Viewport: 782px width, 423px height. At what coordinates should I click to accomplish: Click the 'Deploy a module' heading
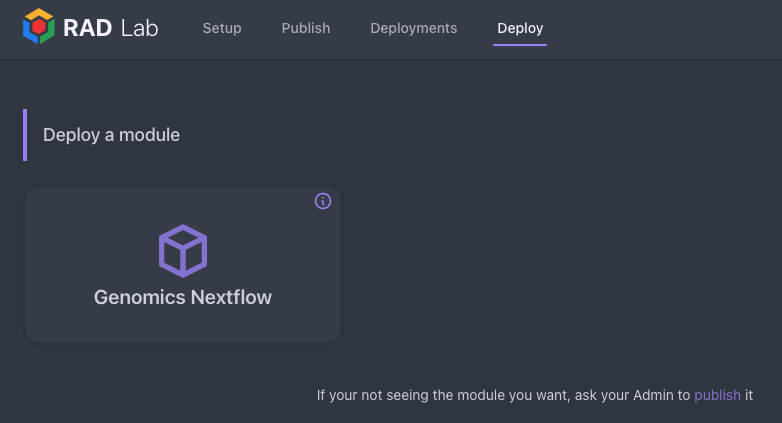click(x=111, y=135)
